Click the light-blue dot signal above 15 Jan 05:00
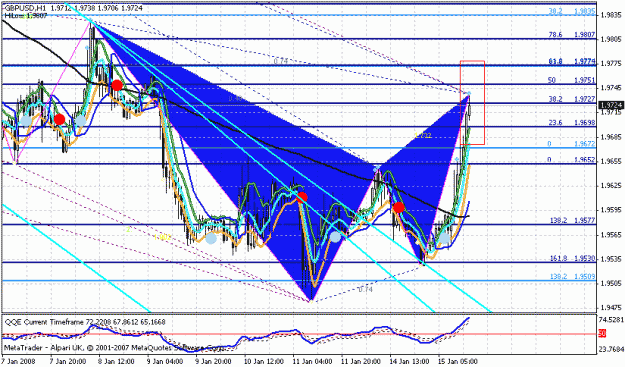The height and width of the screenshot is (367, 625). point(444,239)
